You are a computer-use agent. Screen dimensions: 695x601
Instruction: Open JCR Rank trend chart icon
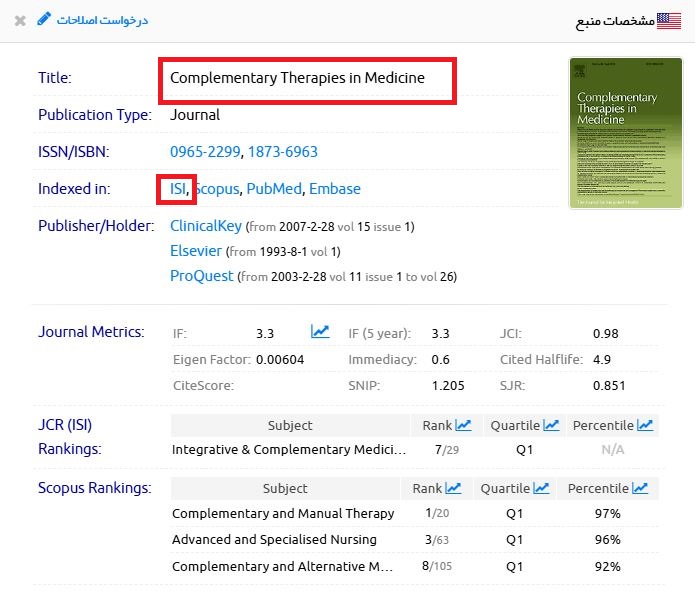[x=463, y=425]
